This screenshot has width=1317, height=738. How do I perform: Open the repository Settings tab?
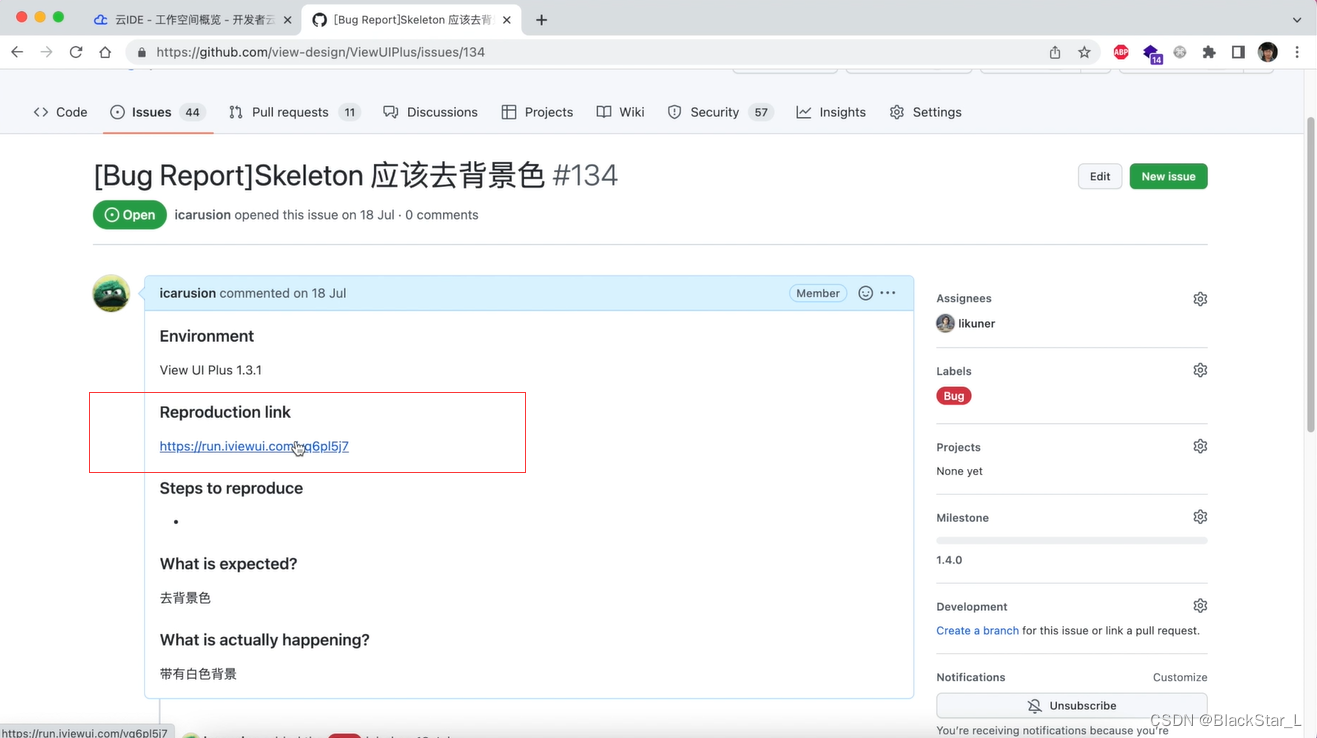tap(926, 112)
